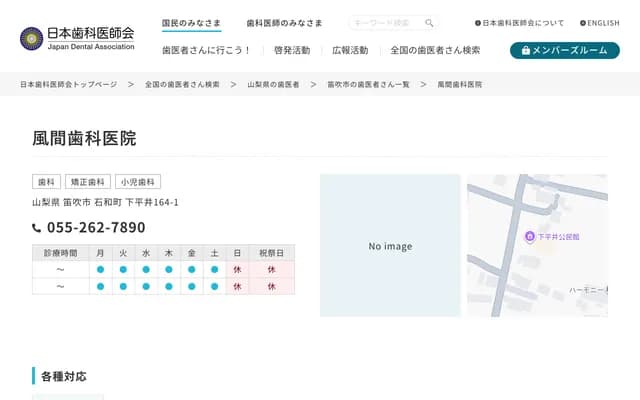This screenshot has width=640, height=400.
Task: Open 全国の歯医者さん検索 in navigation bar
Action: tap(435, 50)
